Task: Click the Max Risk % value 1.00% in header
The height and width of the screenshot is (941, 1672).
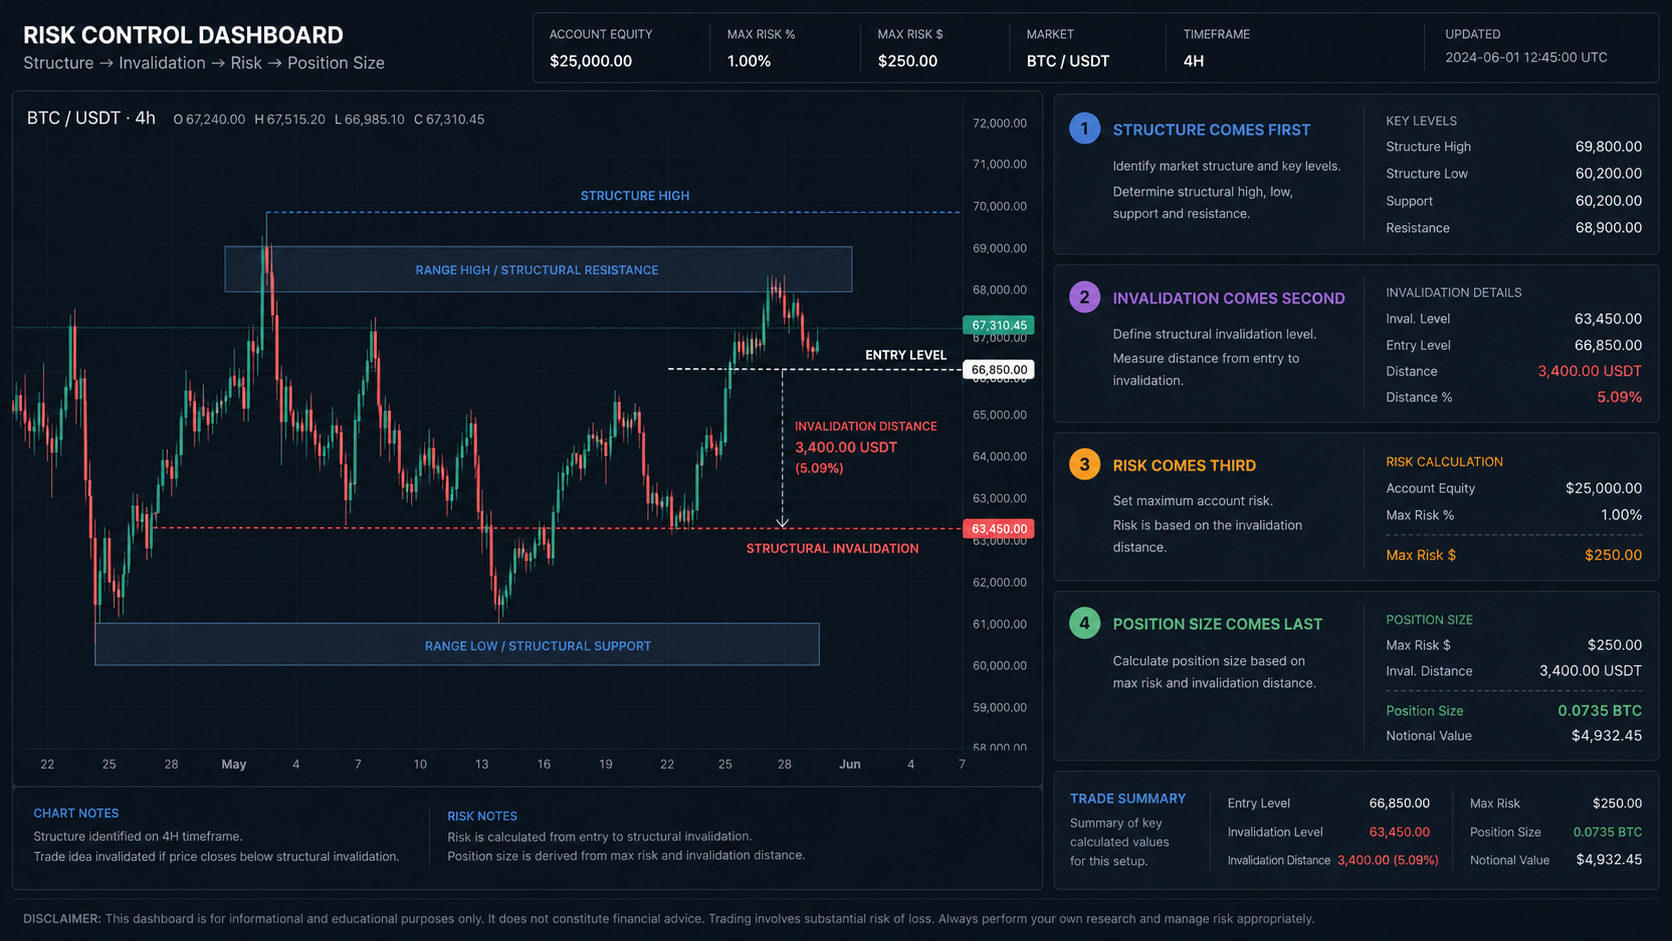Action: (x=749, y=61)
